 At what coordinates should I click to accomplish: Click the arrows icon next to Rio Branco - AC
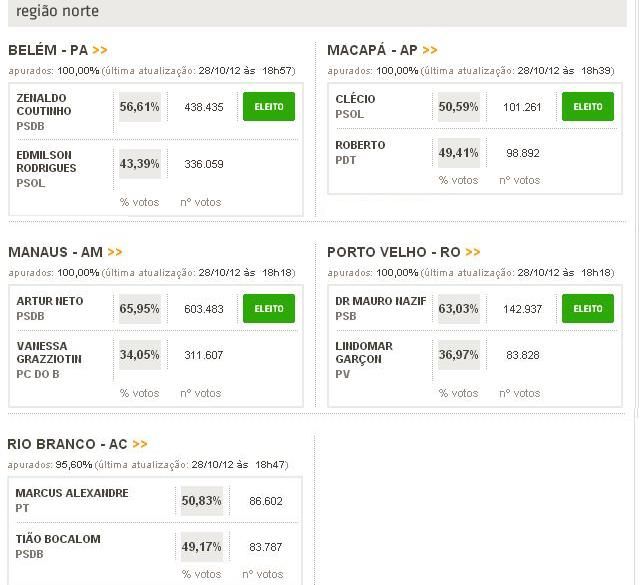click(140, 444)
